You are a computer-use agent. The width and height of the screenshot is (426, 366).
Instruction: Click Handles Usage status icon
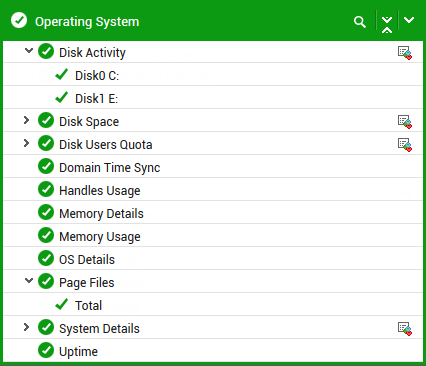(46, 189)
